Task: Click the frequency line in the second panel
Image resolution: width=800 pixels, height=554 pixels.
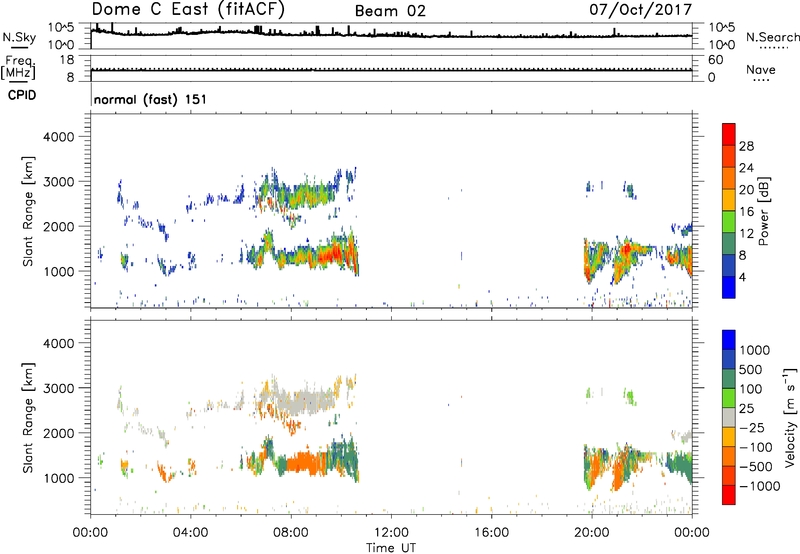Action: pos(391,70)
